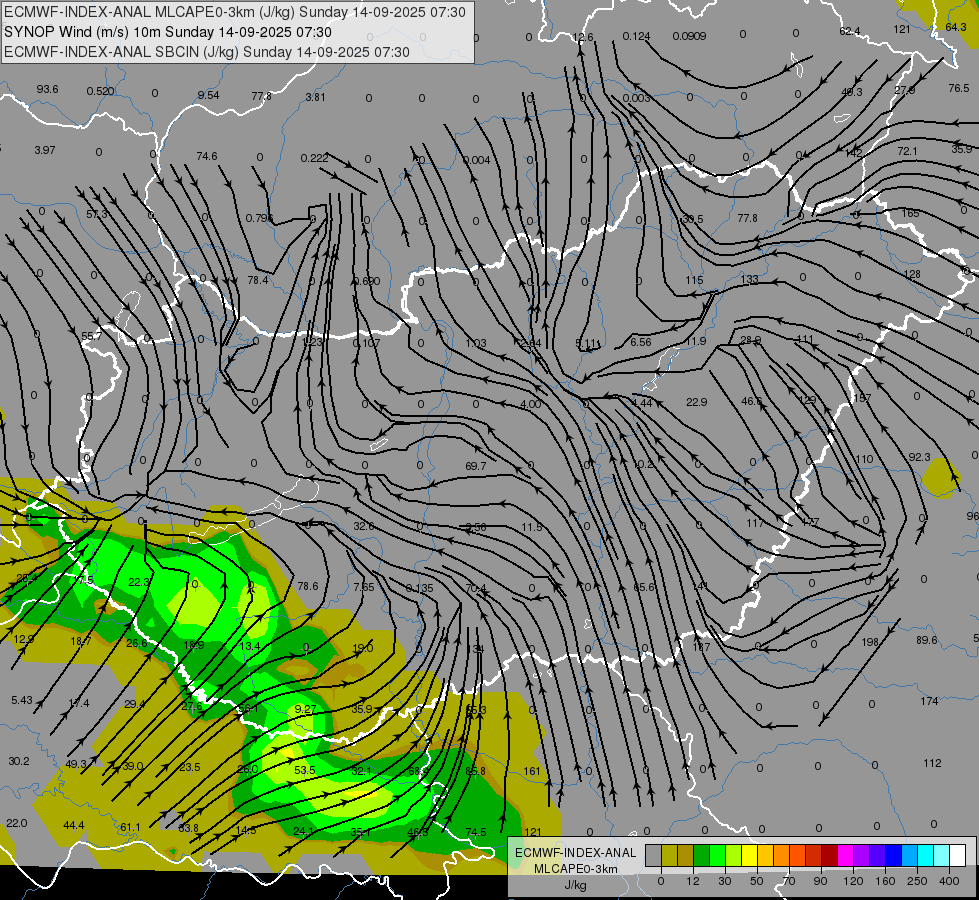Image resolution: width=979 pixels, height=900 pixels.
Task: Click the SYNOP Wind 10m header line
Action: (x=167, y=32)
